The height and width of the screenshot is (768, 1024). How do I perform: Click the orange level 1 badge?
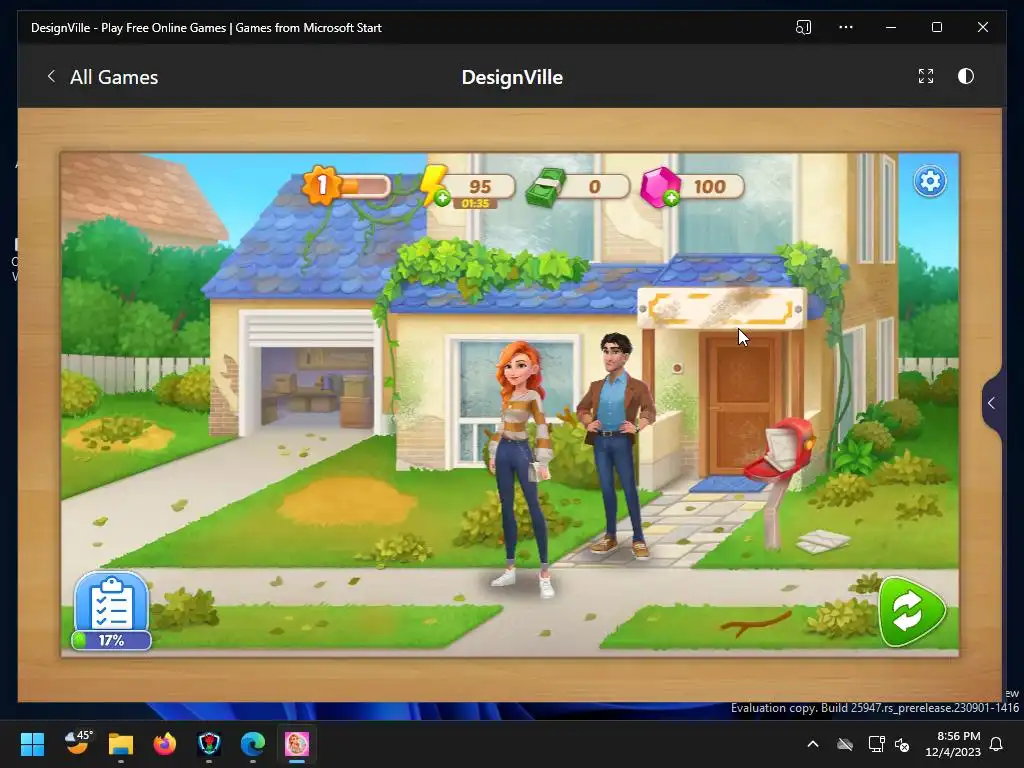pos(321,185)
